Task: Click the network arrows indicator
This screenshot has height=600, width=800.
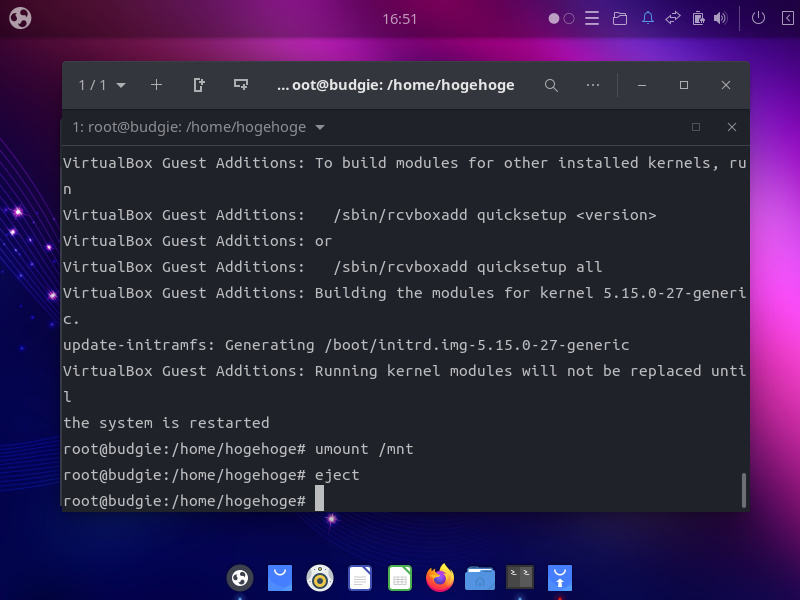Action: click(x=673, y=18)
